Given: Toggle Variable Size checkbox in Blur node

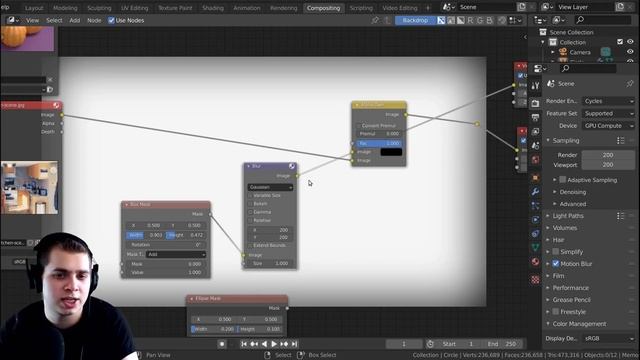Looking at the screenshot, I should pyautogui.click(x=250, y=196).
